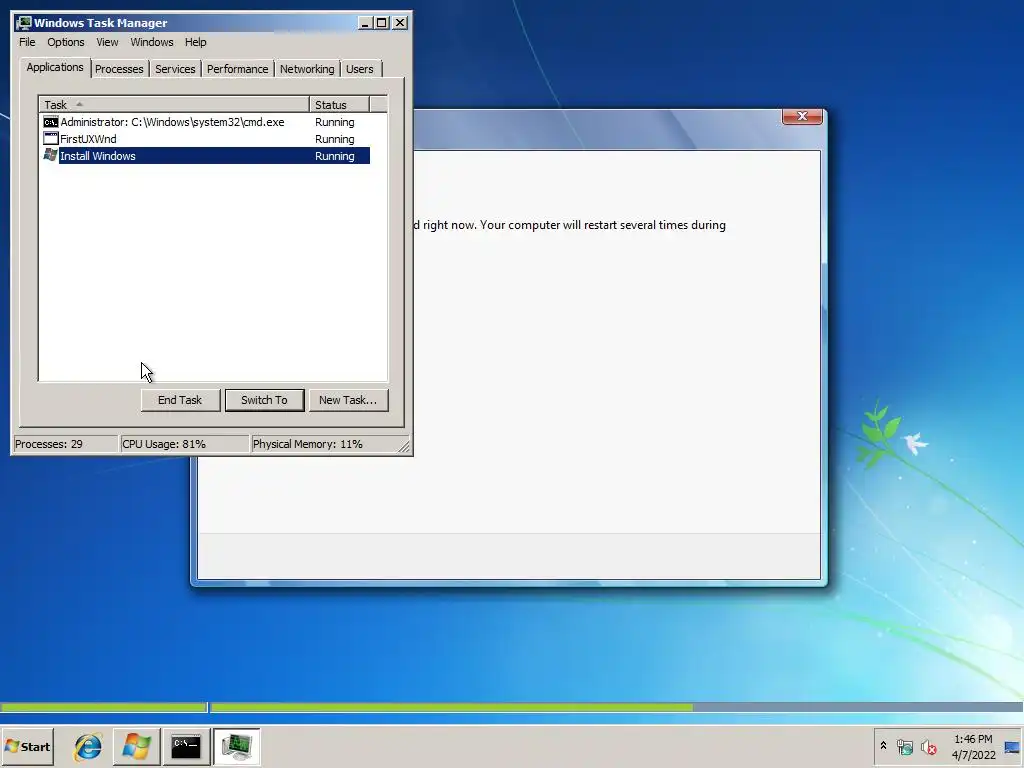
Task: Open the File menu
Action: tap(27, 42)
